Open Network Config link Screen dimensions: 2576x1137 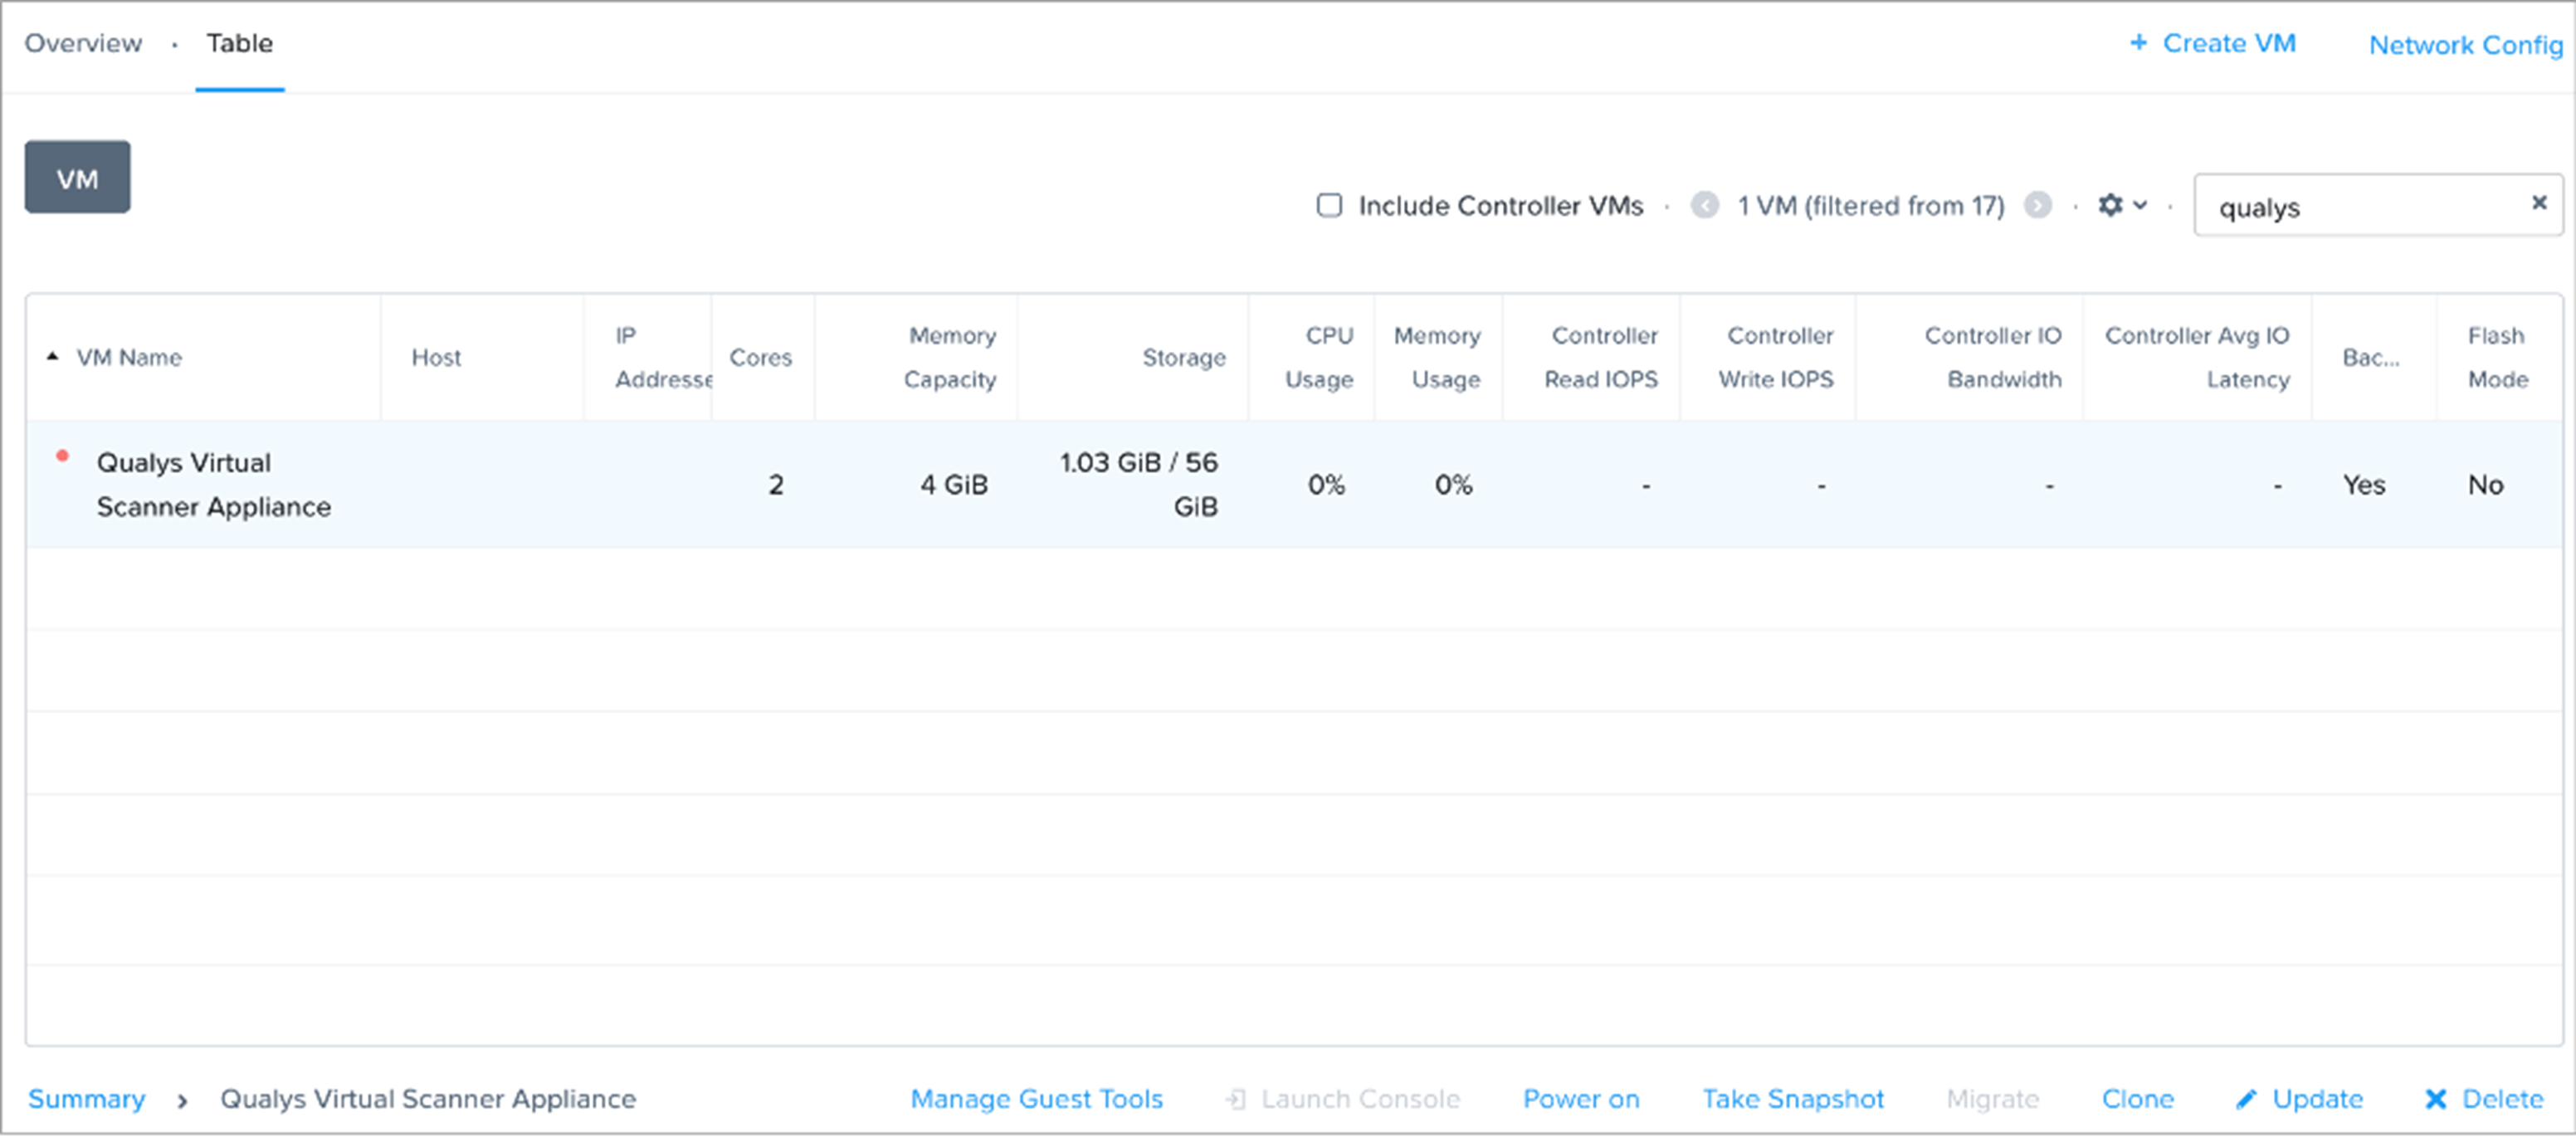point(2465,45)
